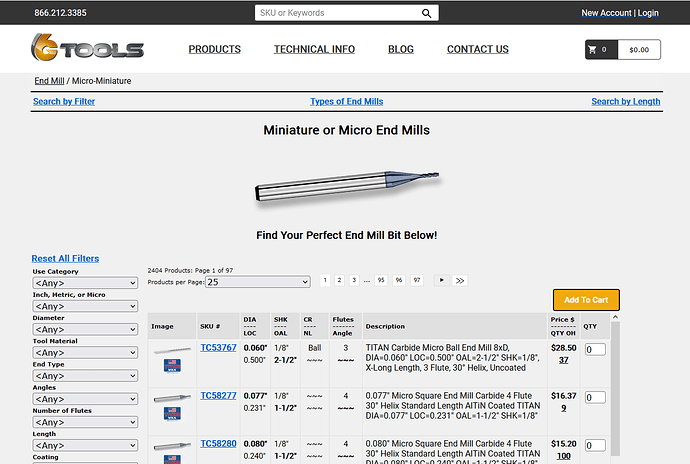Go to results page 97
This screenshot has width=690, height=464.
click(x=417, y=280)
